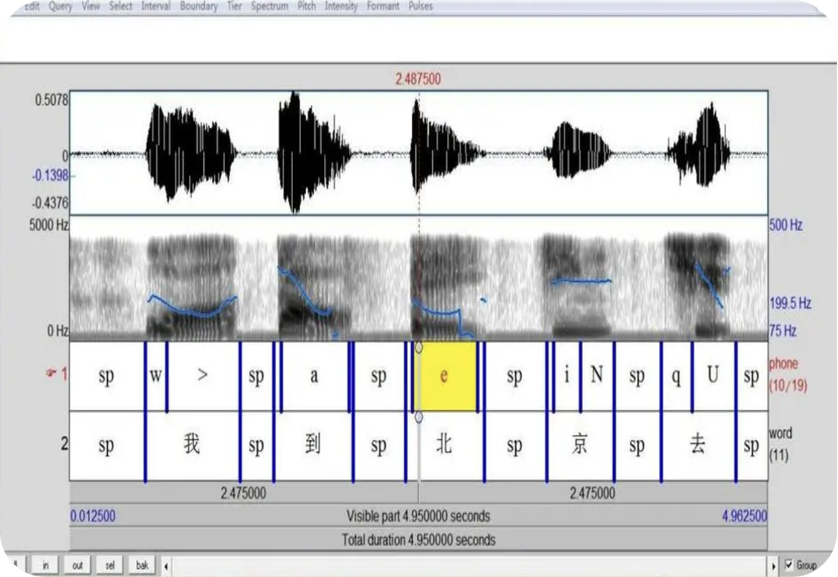
Task: Select the last 'sp' interval in word tier
Action: coord(751,445)
